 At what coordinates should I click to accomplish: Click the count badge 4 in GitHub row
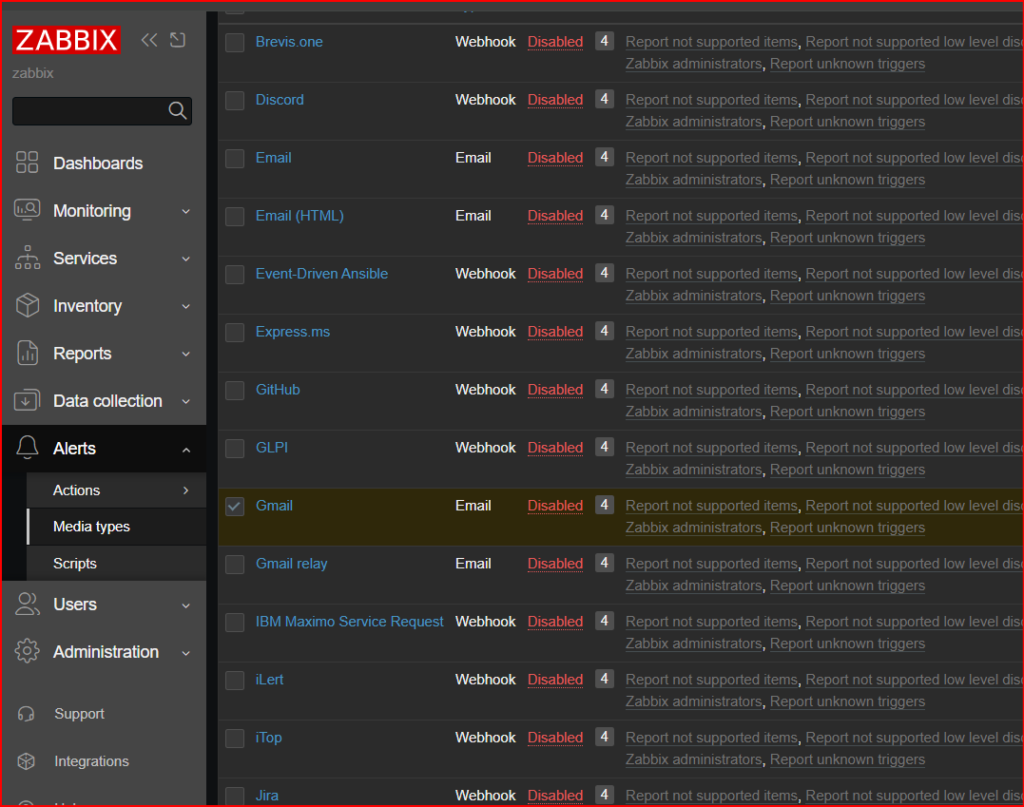[x=604, y=389]
